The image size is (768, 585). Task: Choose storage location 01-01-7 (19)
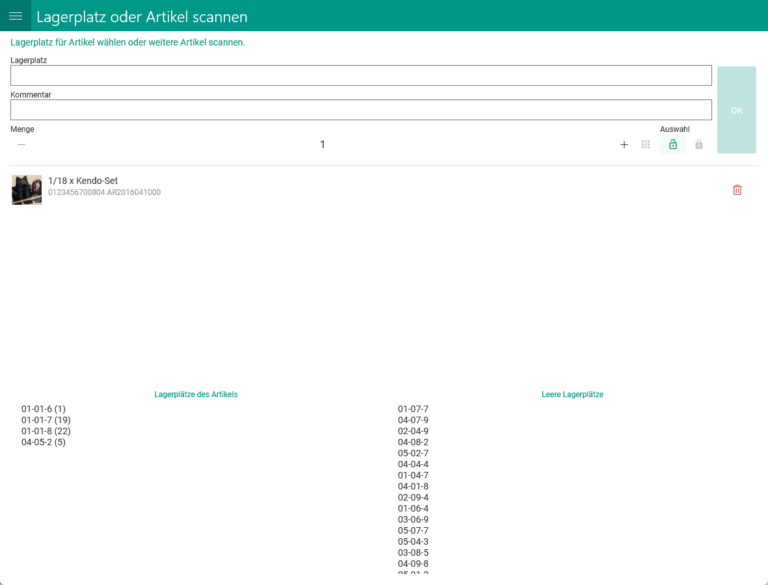pyautogui.click(x=45, y=420)
